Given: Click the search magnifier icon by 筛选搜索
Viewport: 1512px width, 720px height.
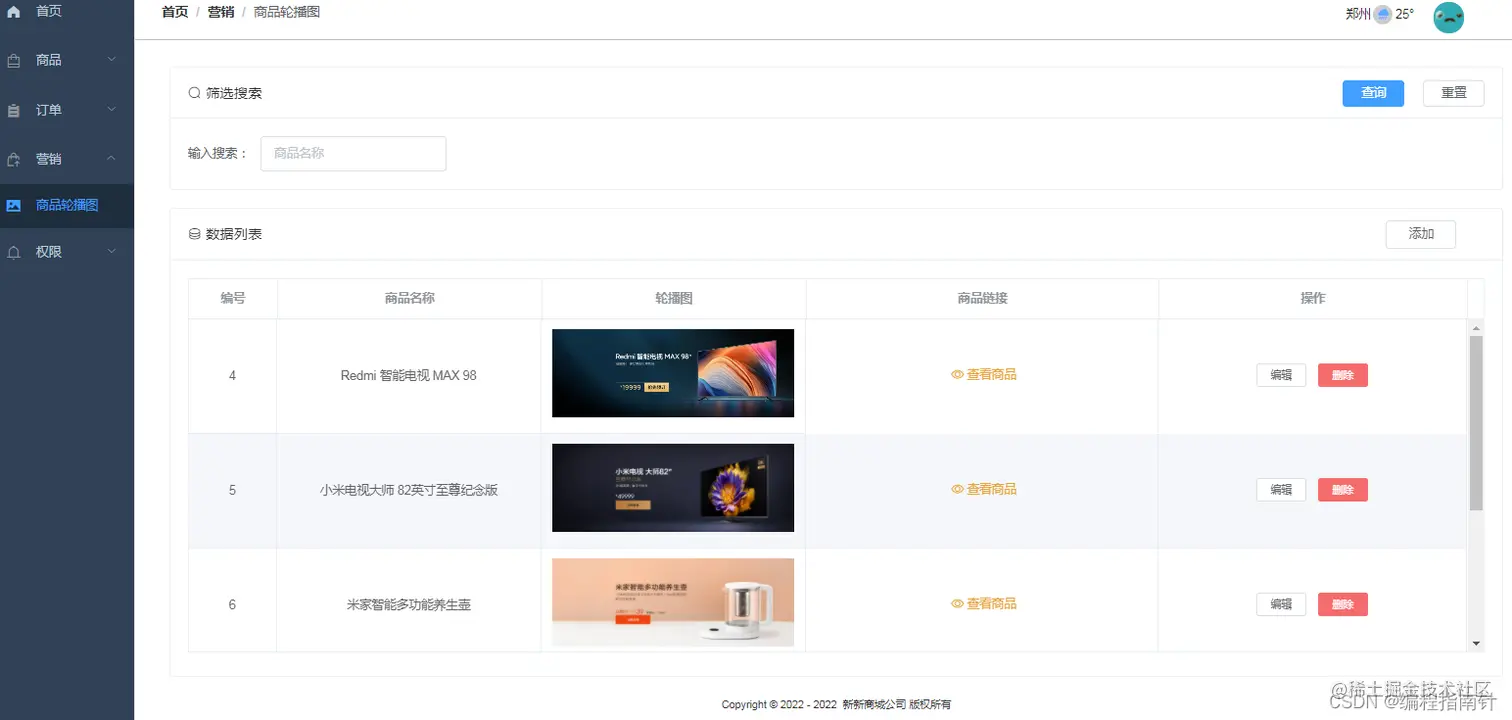Looking at the screenshot, I should click(x=195, y=93).
